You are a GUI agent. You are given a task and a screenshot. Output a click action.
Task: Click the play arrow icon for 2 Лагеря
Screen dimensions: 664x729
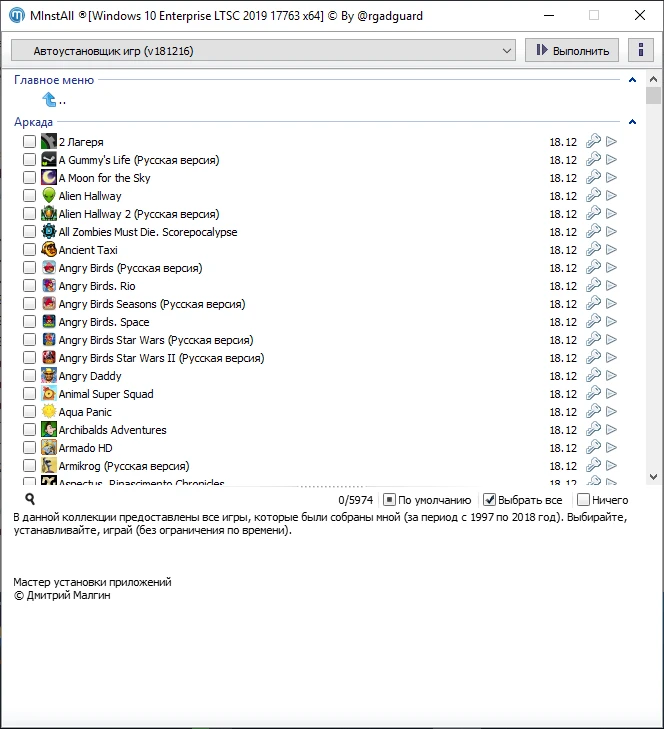coord(611,142)
